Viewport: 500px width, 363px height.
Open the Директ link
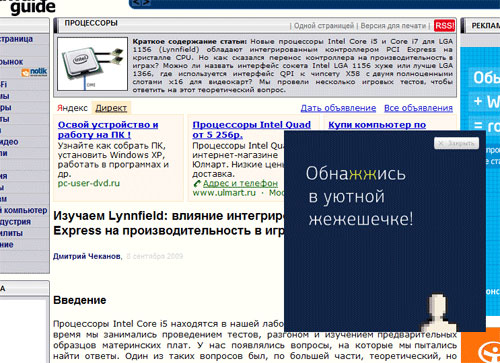111,108
